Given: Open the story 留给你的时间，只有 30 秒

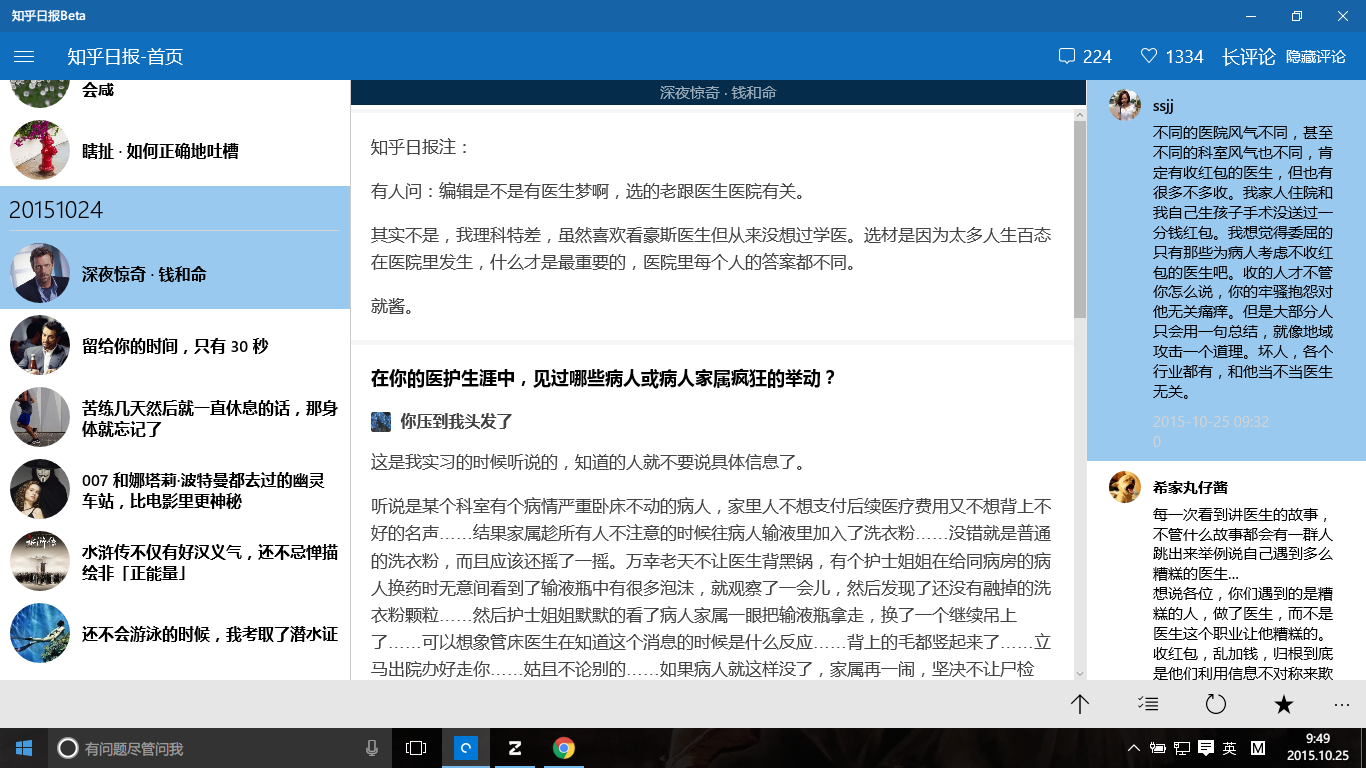Looking at the screenshot, I should pos(175,346).
